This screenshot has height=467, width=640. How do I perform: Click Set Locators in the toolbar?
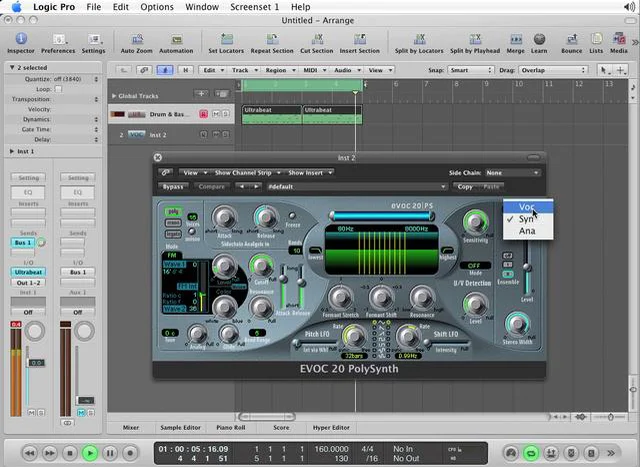point(226,43)
